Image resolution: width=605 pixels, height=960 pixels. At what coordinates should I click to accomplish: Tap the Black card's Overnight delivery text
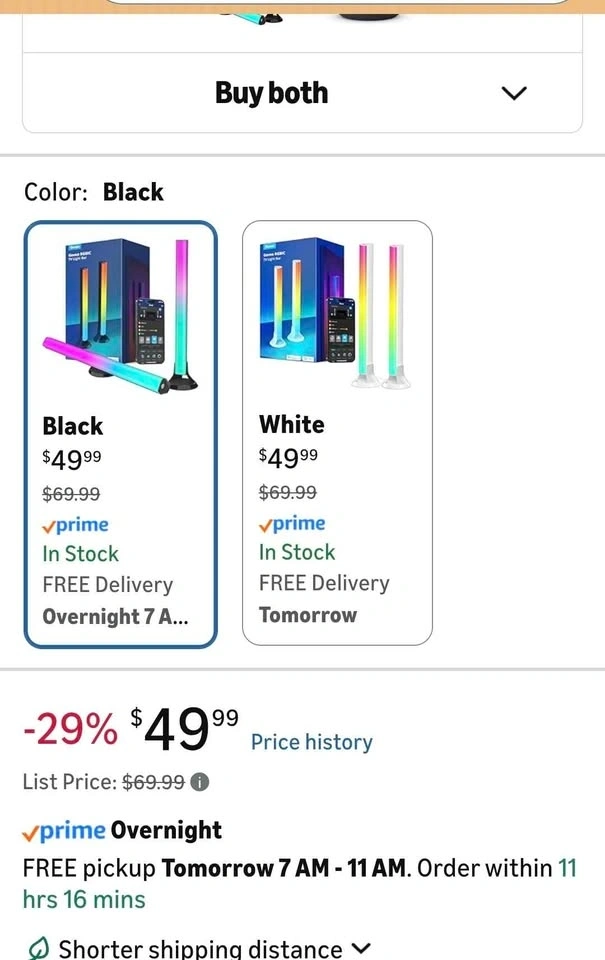[115, 616]
